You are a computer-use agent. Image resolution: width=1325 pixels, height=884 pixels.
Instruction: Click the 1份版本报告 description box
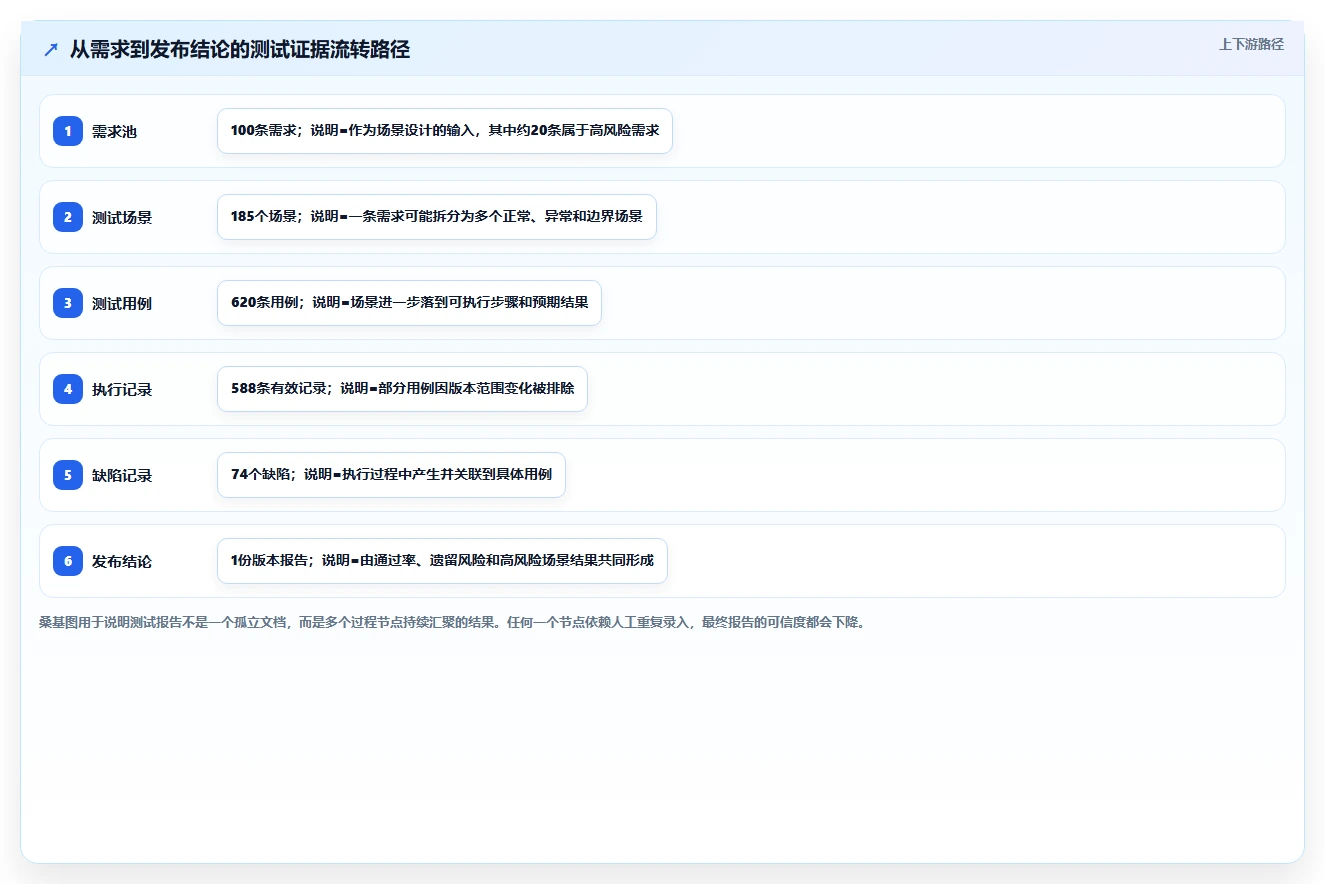click(x=442, y=561)
